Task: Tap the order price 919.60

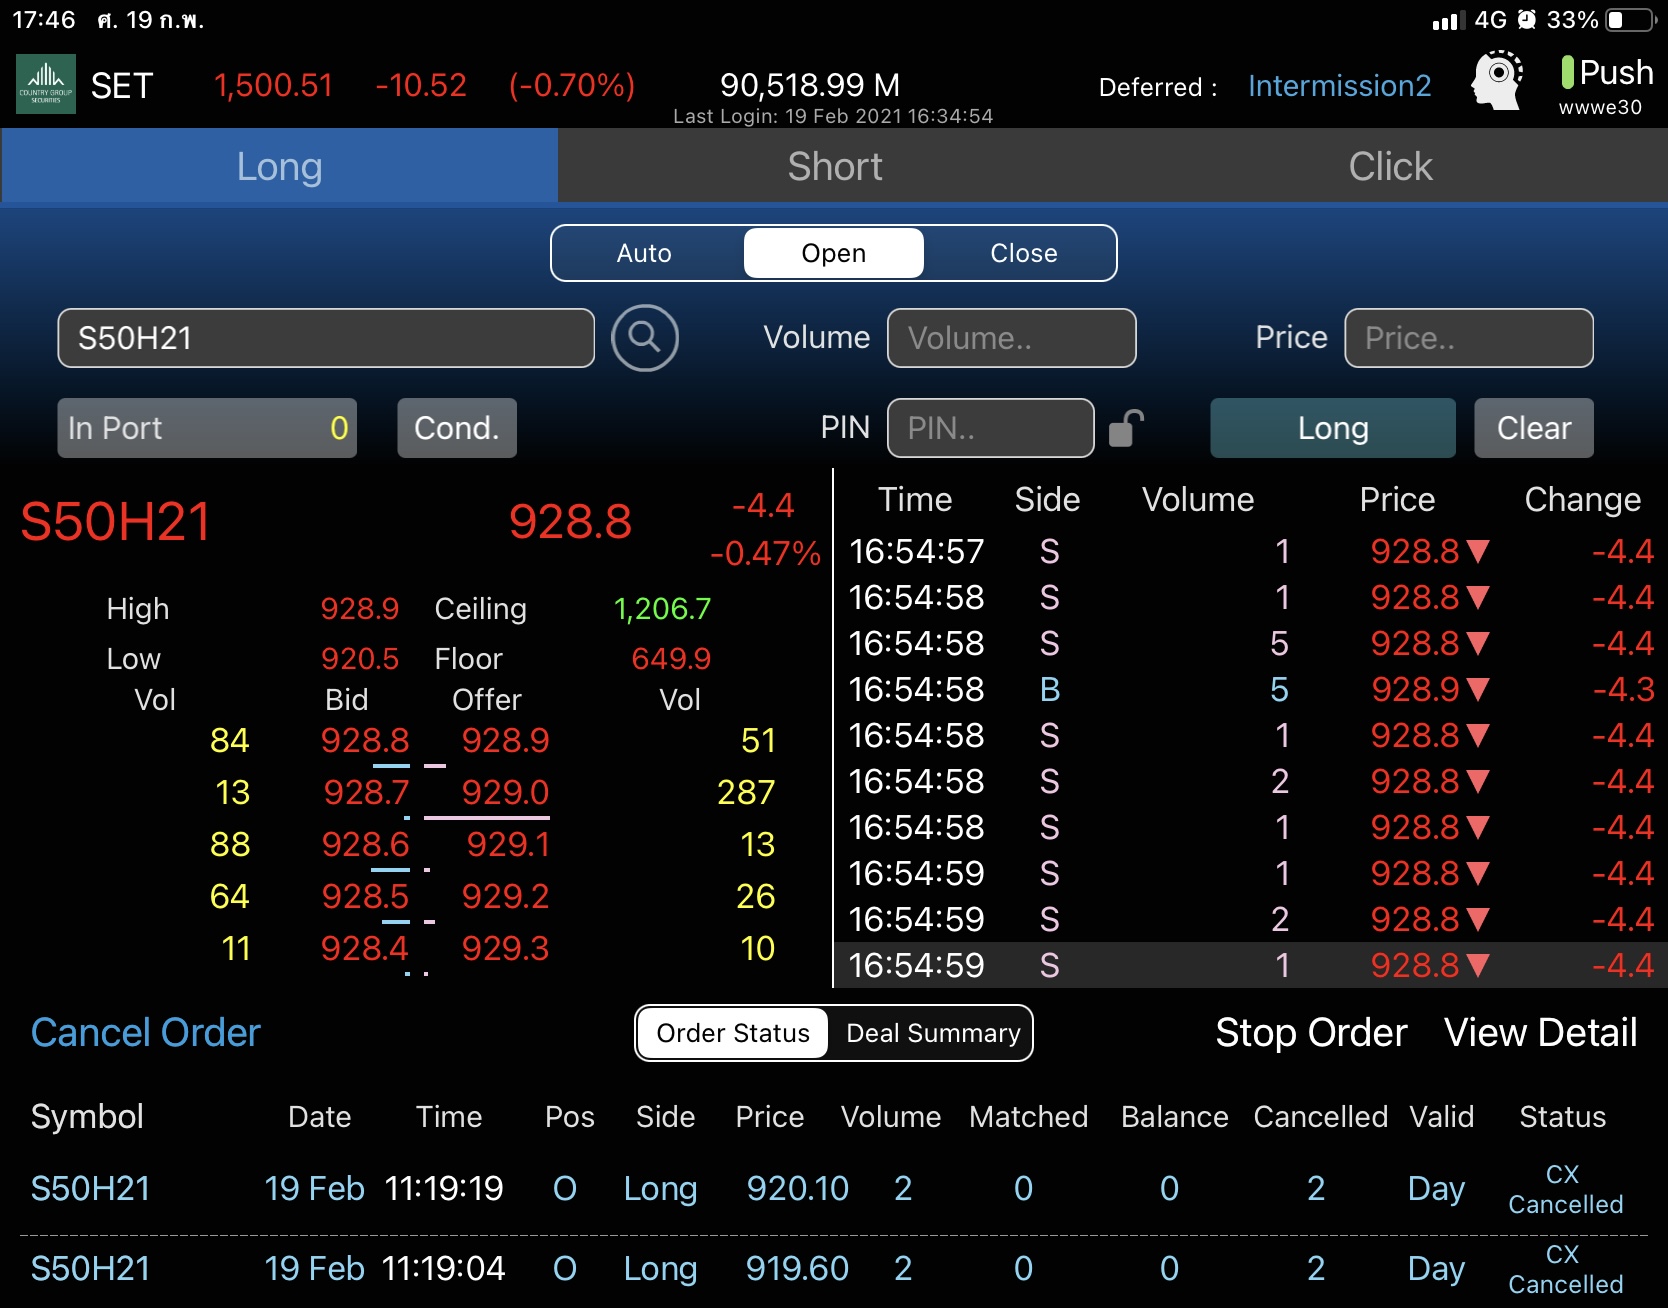Action: (797, 1268)
